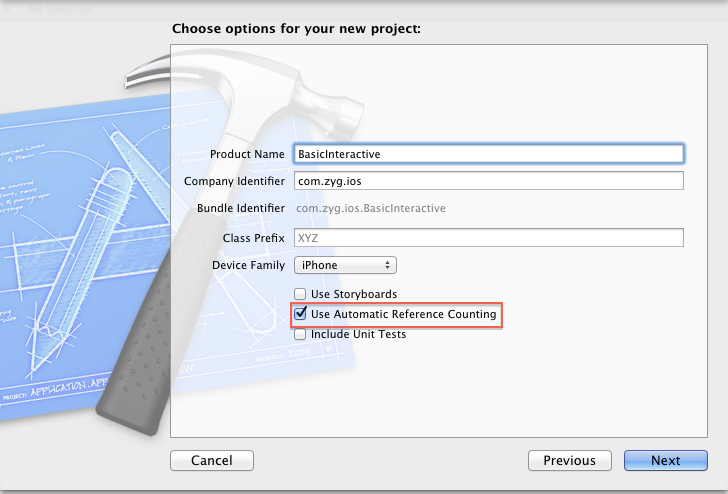Click the Company Identifier label
728x494 pixels.
click(x=234, y=181)
